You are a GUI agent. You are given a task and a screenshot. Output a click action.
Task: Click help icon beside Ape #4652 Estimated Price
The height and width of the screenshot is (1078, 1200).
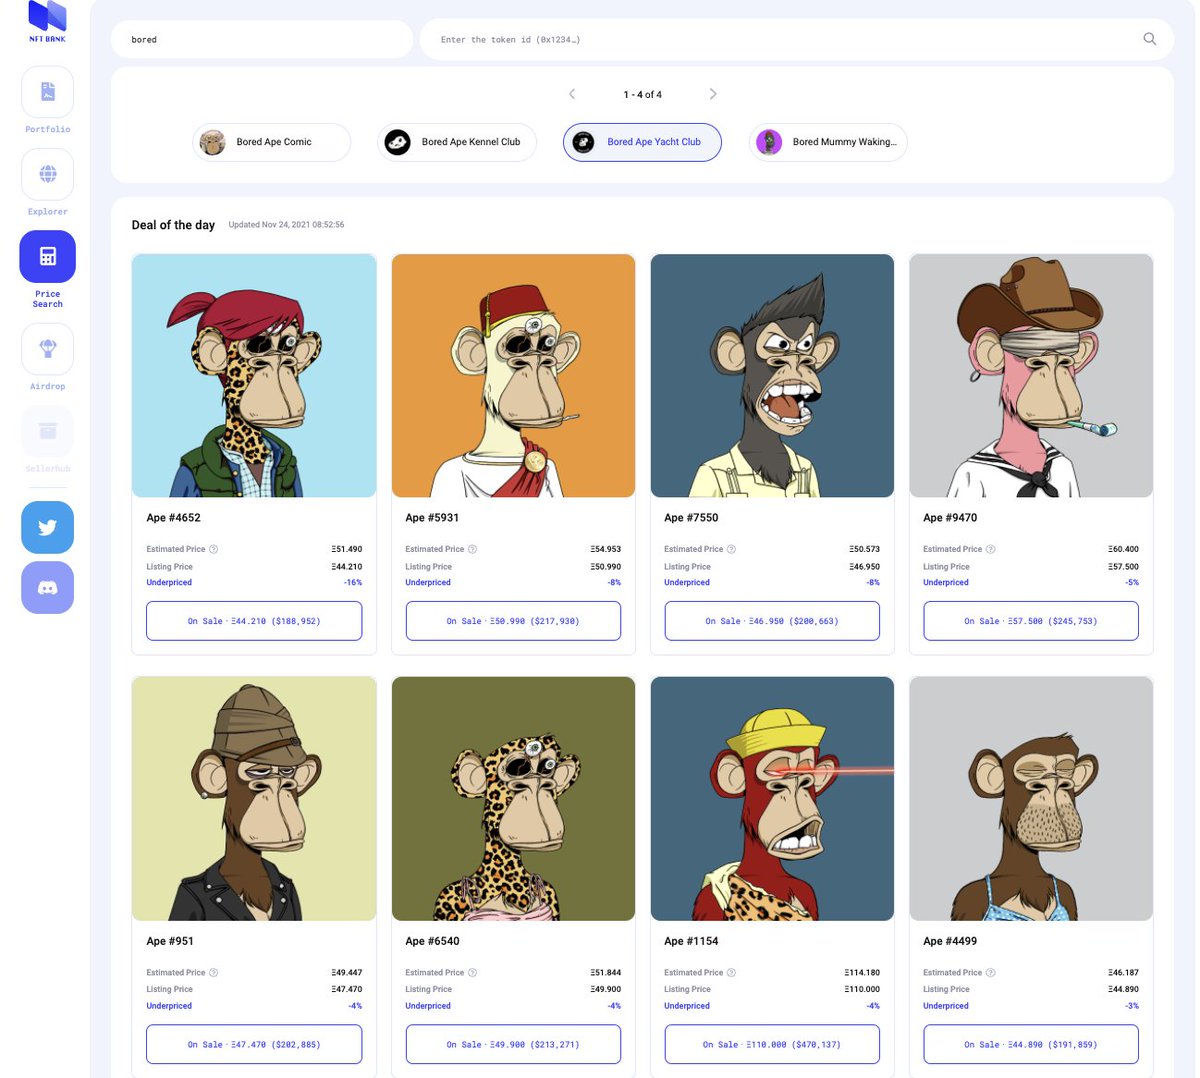(214, 549)
